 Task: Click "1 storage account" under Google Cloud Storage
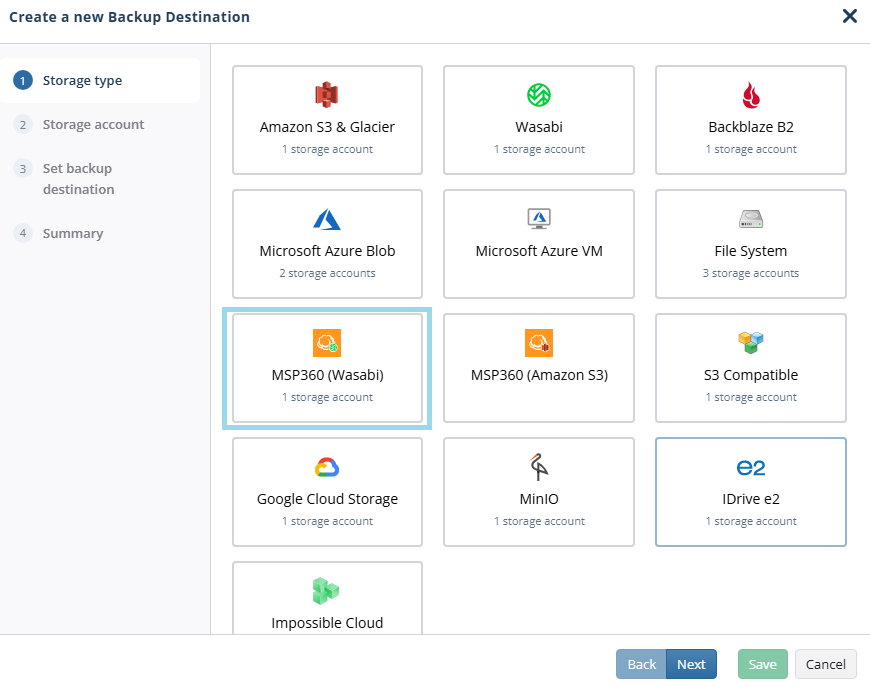coord(327,521)
